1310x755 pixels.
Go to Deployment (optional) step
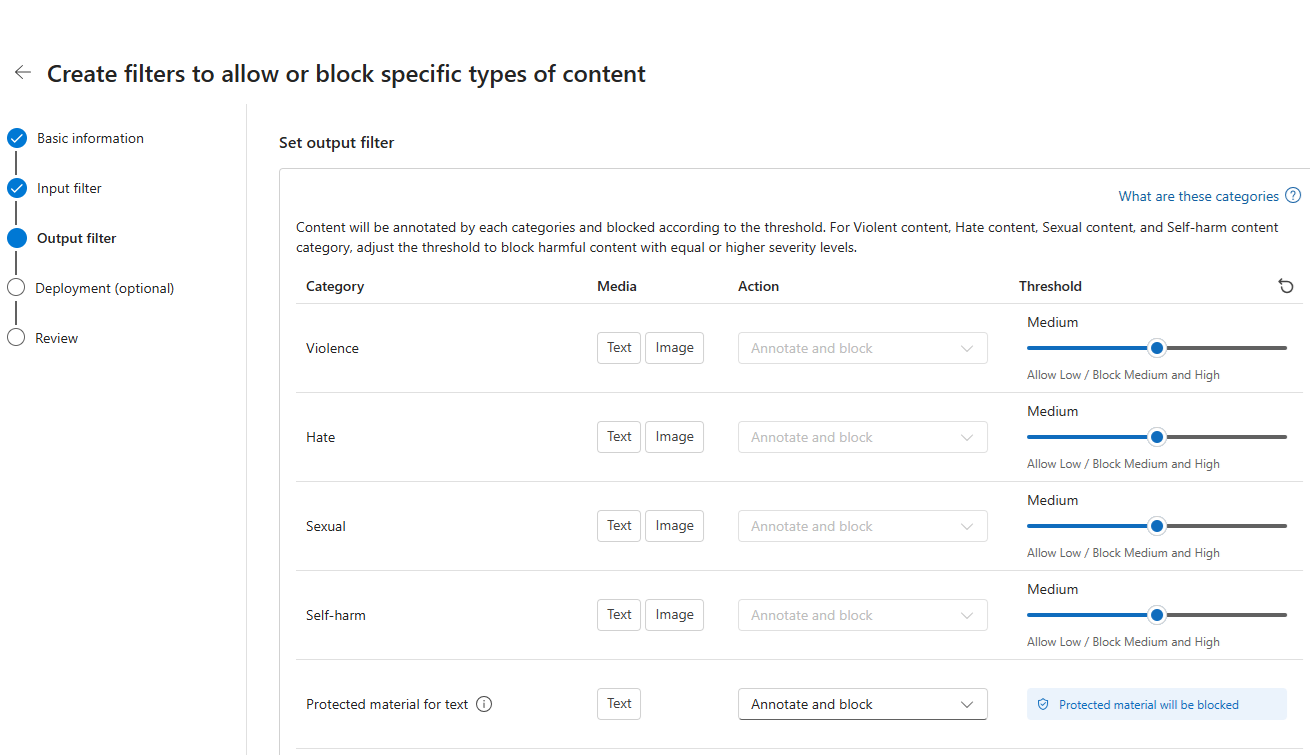pyautogui.click(x=104, y=288)
